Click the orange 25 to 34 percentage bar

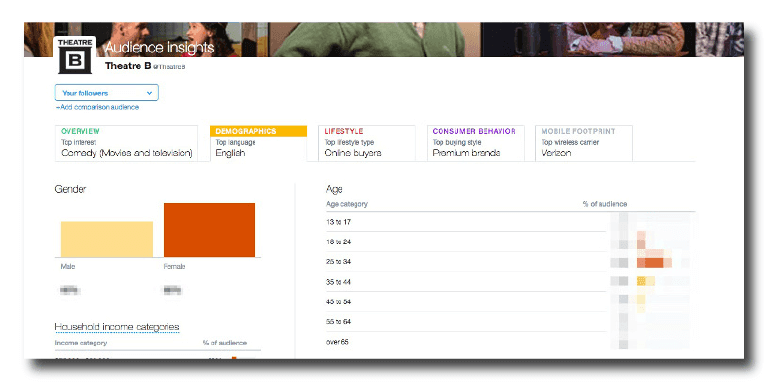coord(654,262)
